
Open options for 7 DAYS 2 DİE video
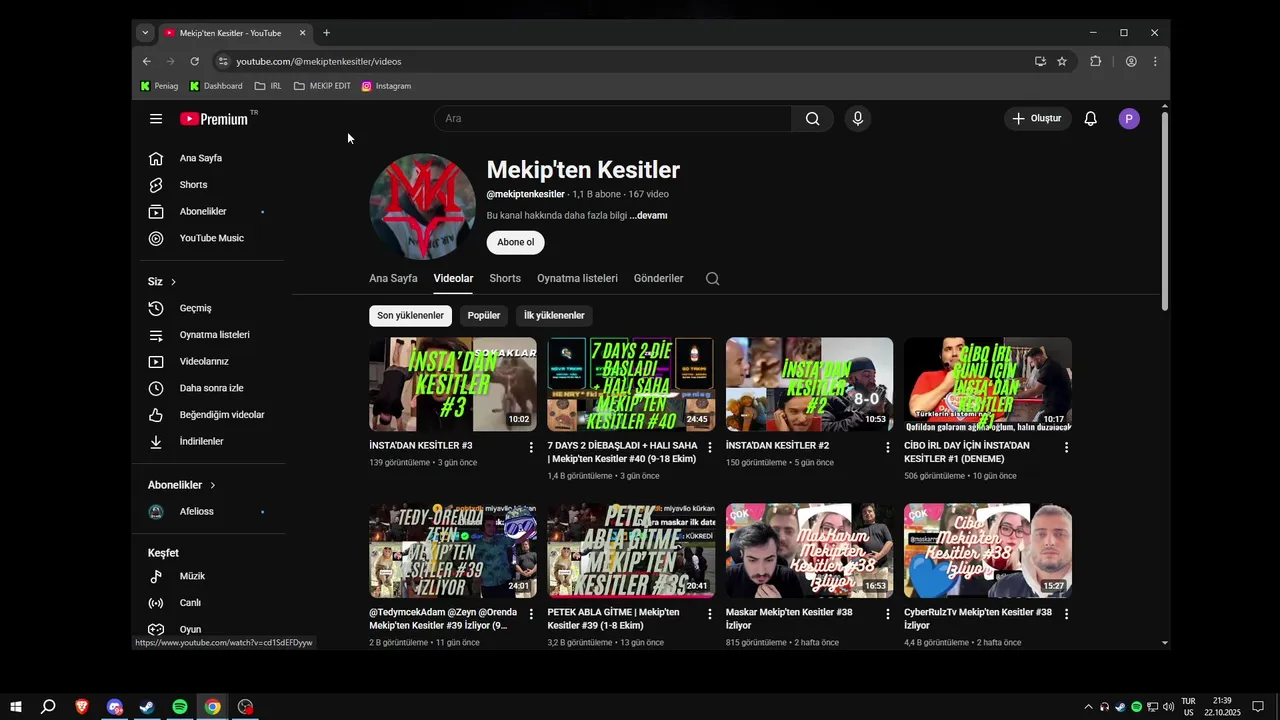click(710, 447)
